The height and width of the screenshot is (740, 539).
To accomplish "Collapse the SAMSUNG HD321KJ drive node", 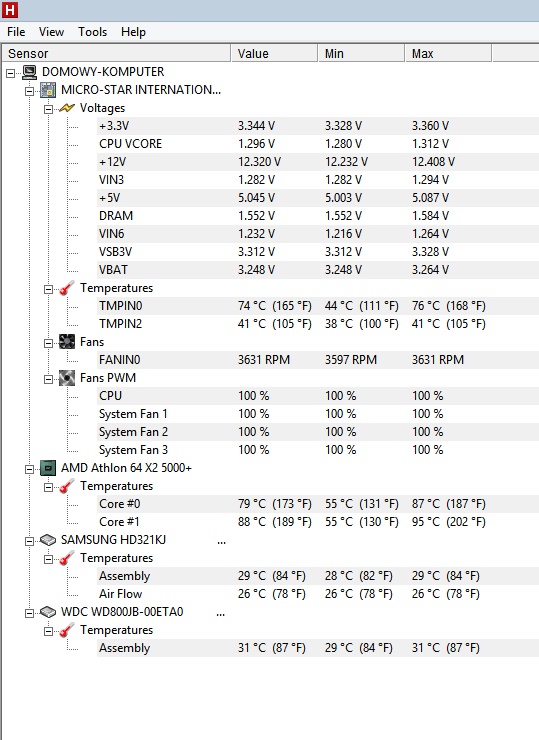I will point(29,541).
